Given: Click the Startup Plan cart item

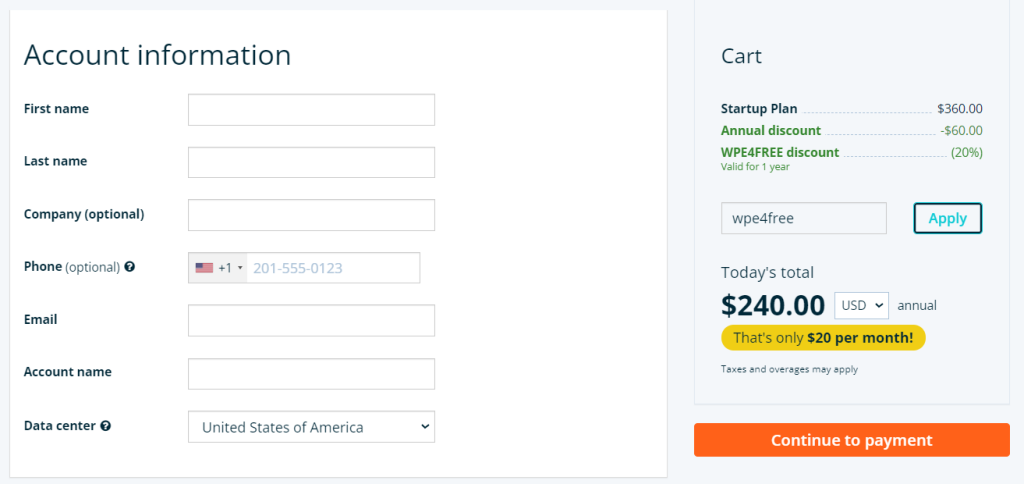Looking at the screenshot, I should 852,108.
